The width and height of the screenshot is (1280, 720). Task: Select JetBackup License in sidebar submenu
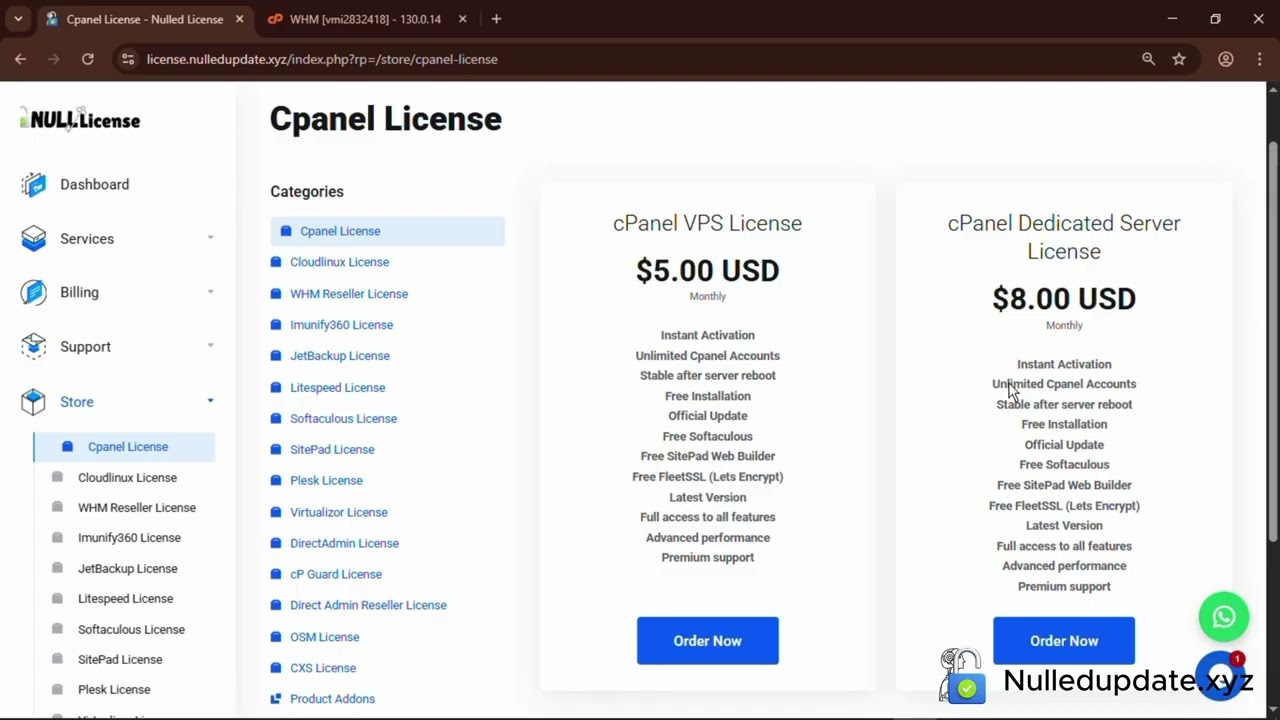pyautogui.click(x=127, y=569)
